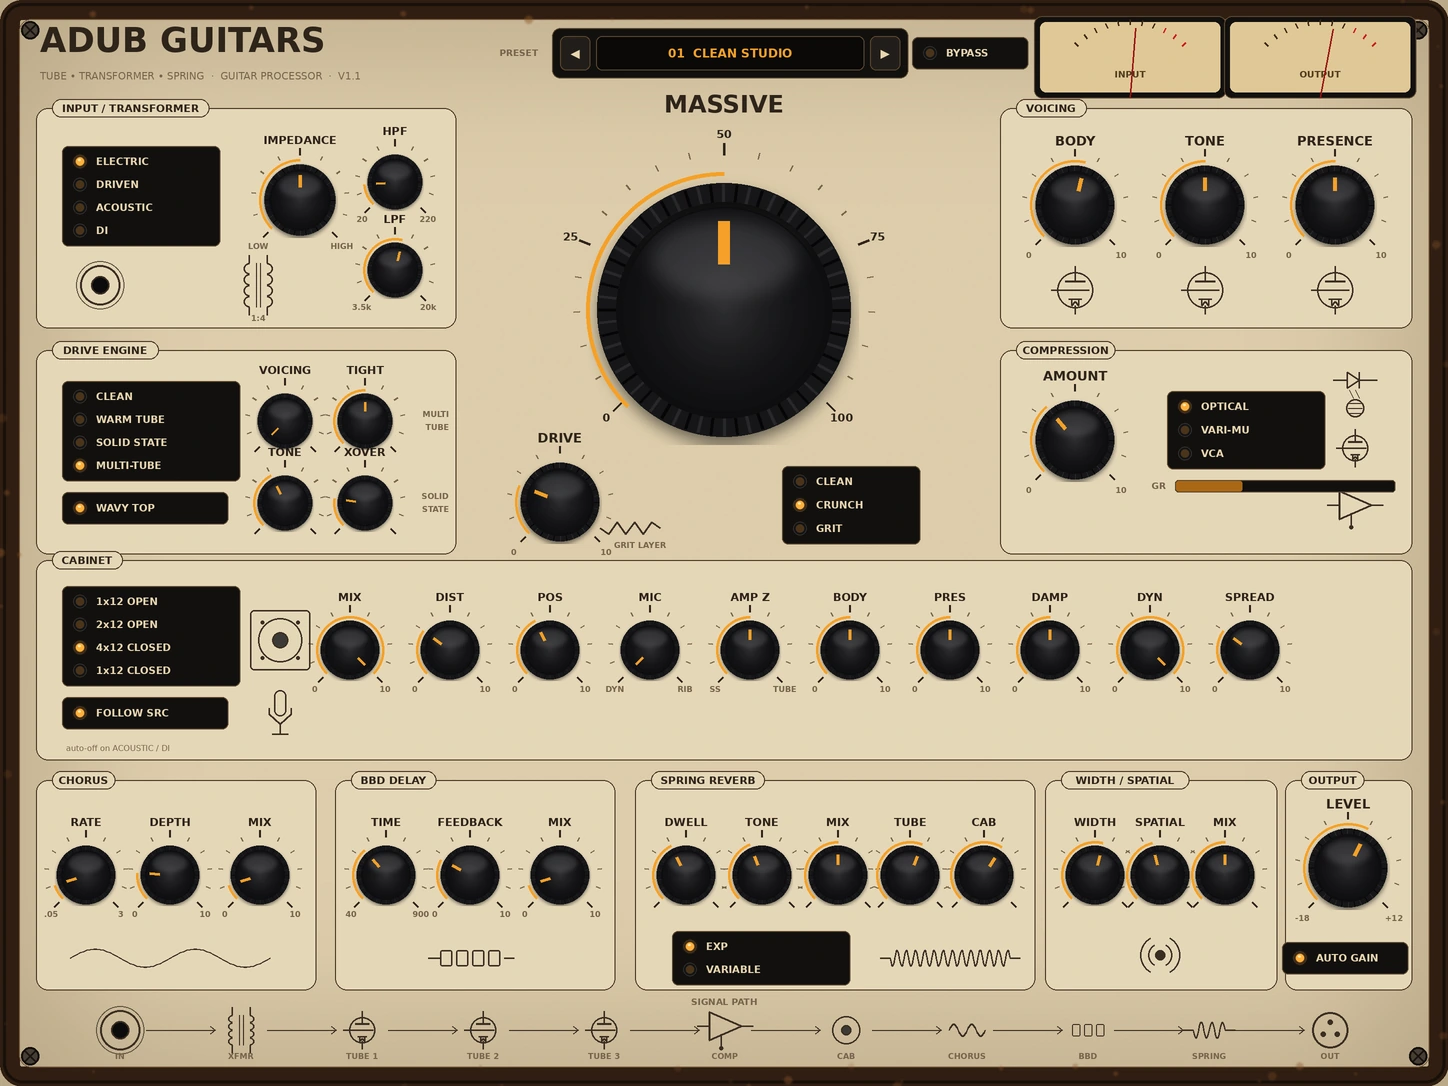Screen dimensions: 1448x1086
Task: Click the microphone icon in Cabinet
Action: coord(280,712)
